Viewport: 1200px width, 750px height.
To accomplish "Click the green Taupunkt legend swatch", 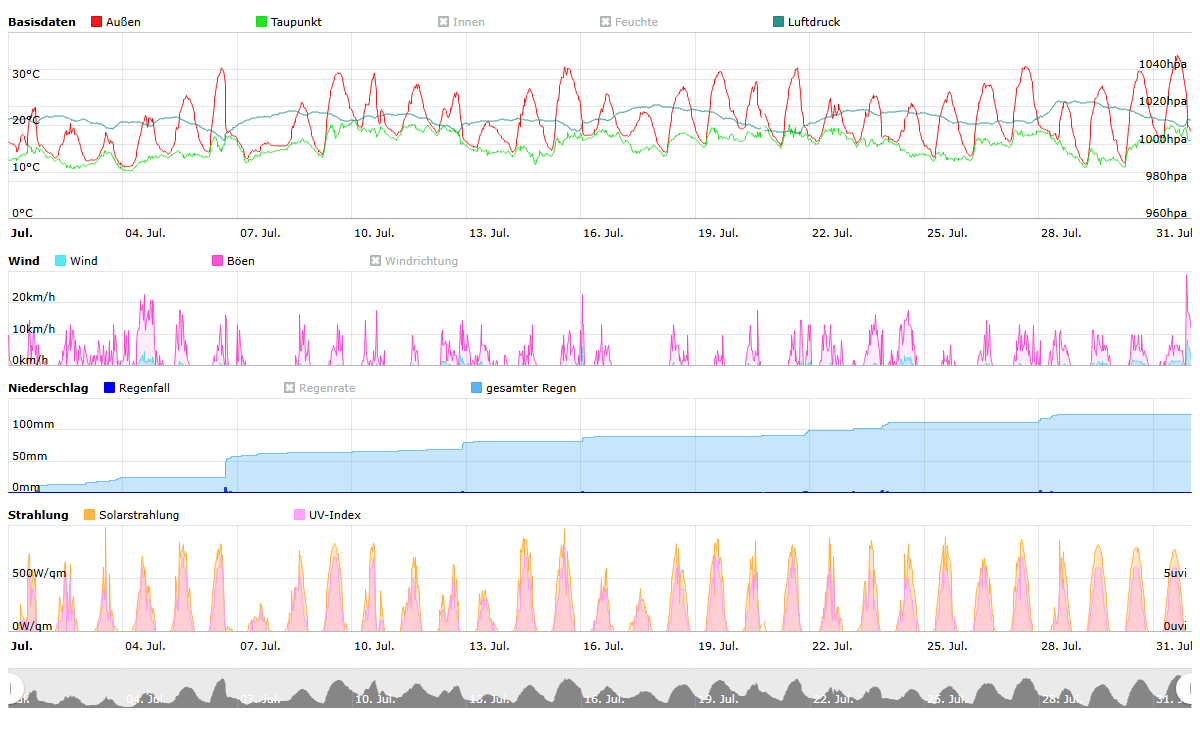I will point(262,22).
